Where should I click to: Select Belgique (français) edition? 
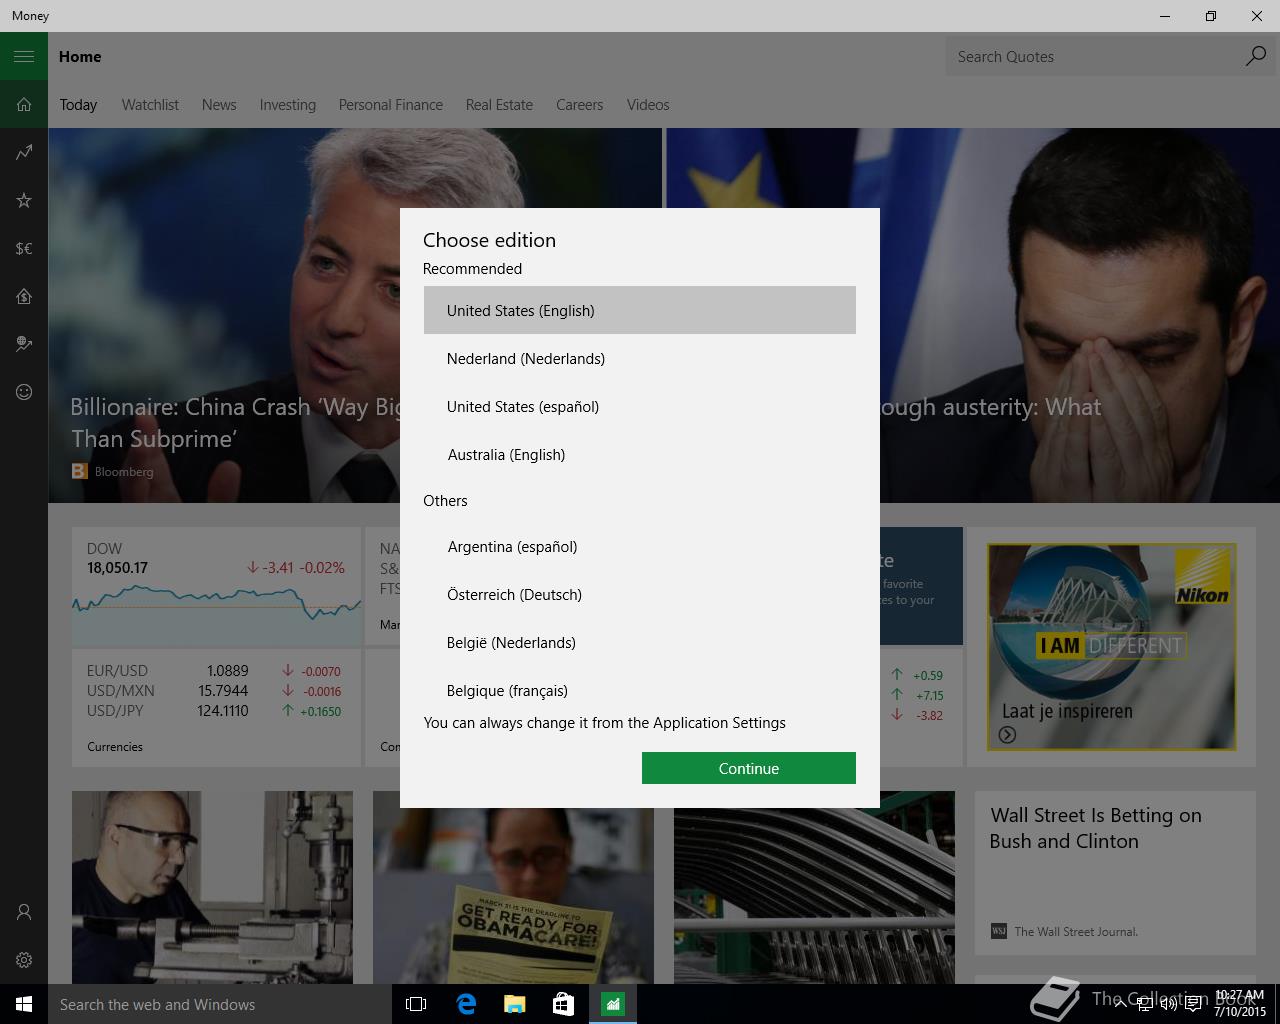pyautogui.click(x=640, y=688)
